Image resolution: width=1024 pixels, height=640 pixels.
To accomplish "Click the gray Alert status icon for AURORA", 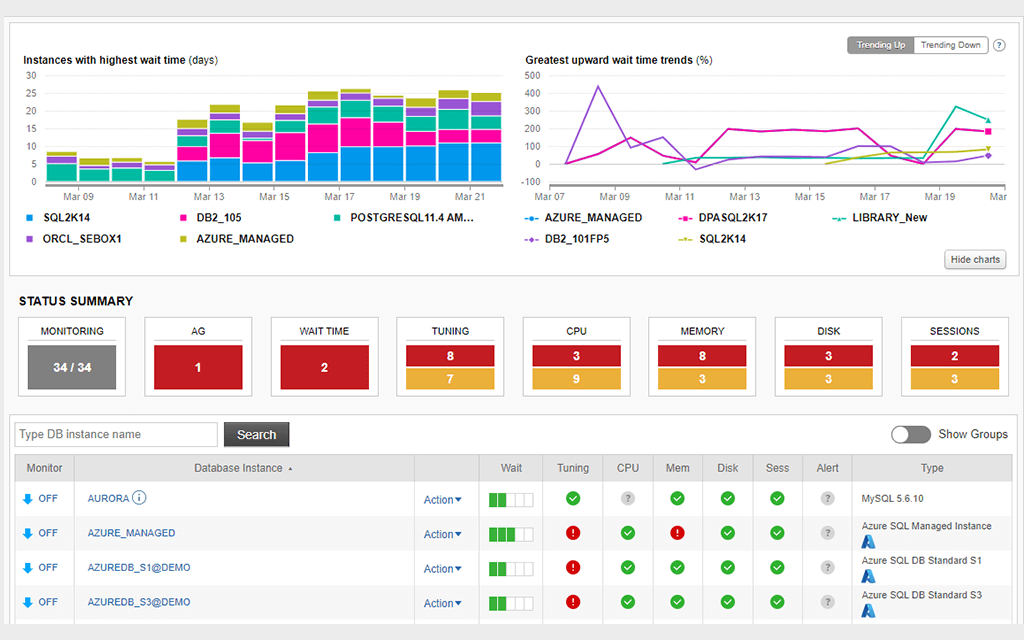I will click(827, 498).
